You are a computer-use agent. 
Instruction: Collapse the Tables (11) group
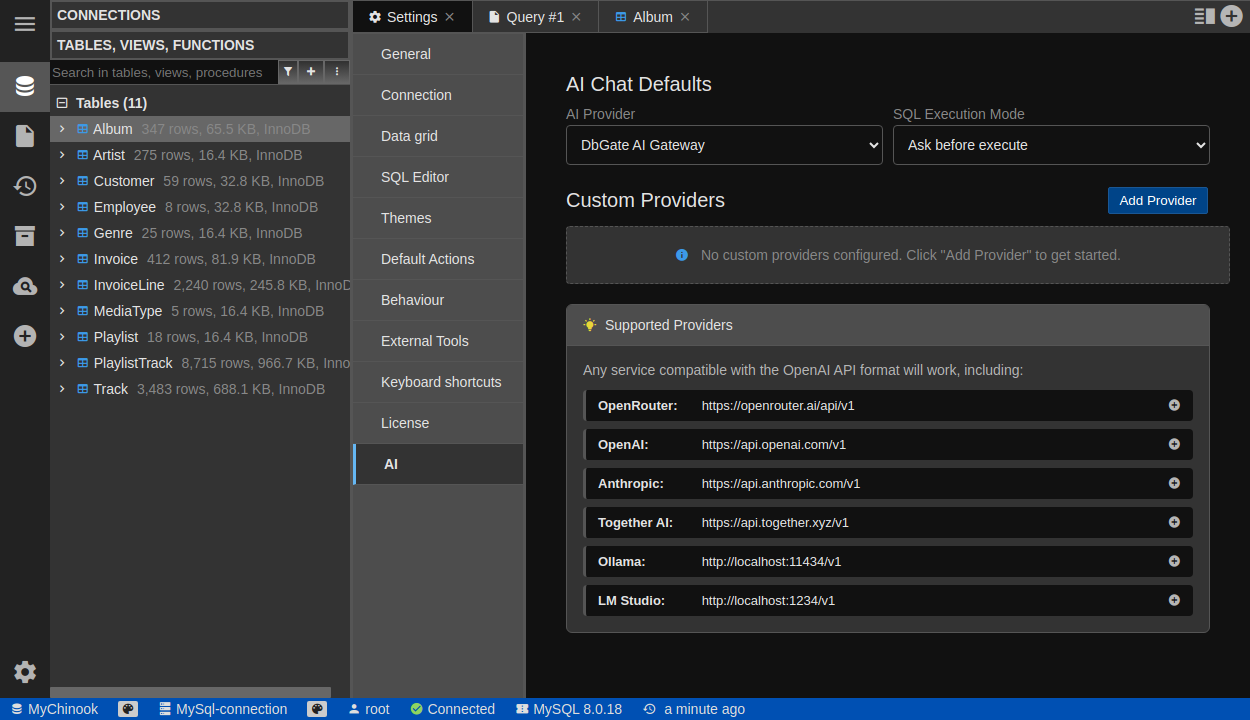(x=62, y=103)
